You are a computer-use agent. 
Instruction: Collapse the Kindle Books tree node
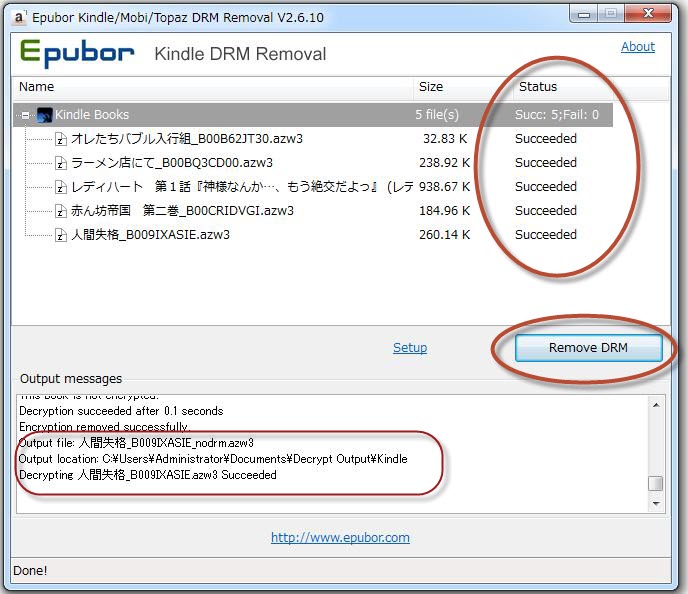25,115
